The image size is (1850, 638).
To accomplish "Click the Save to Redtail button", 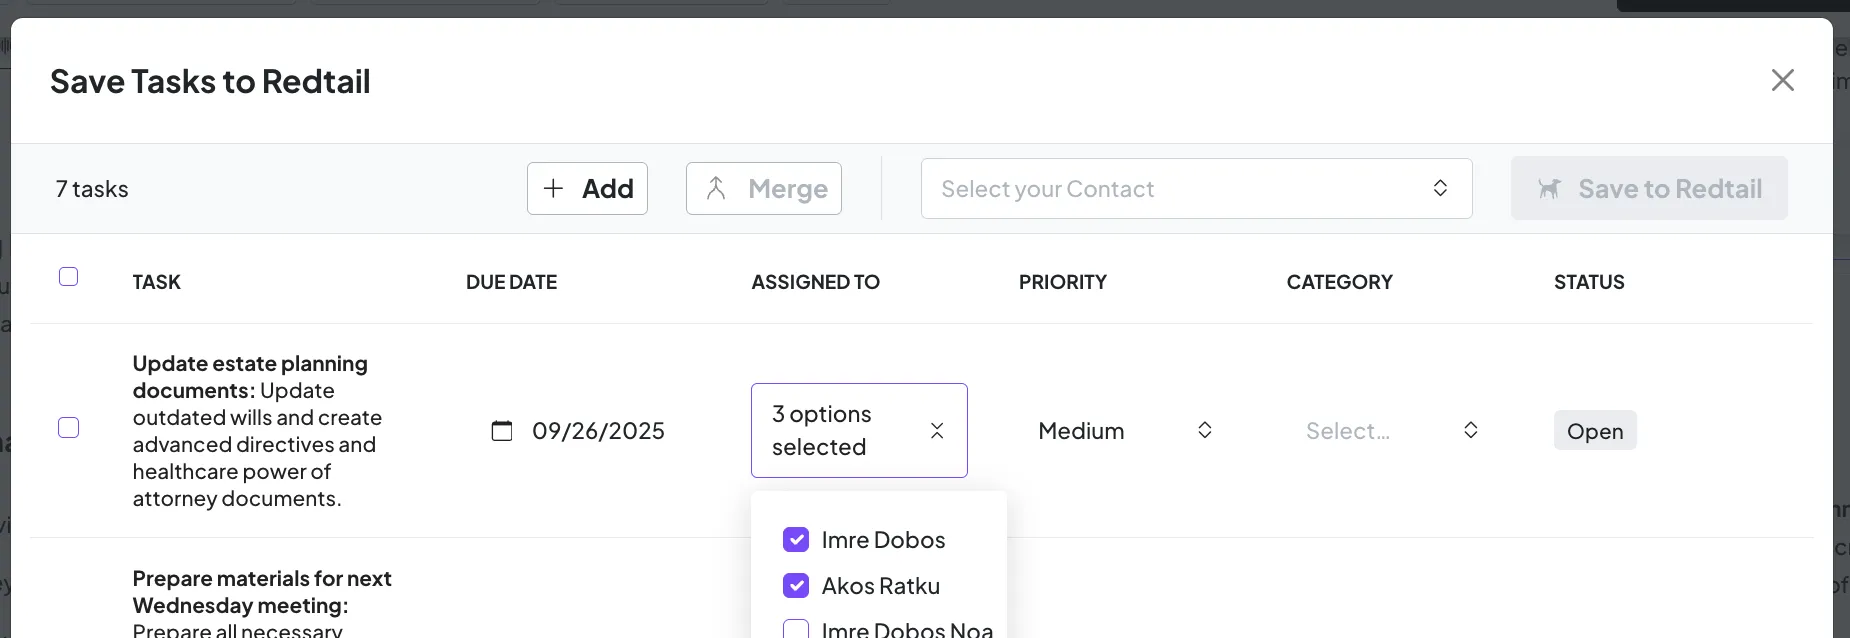I will click(1650, 188).
